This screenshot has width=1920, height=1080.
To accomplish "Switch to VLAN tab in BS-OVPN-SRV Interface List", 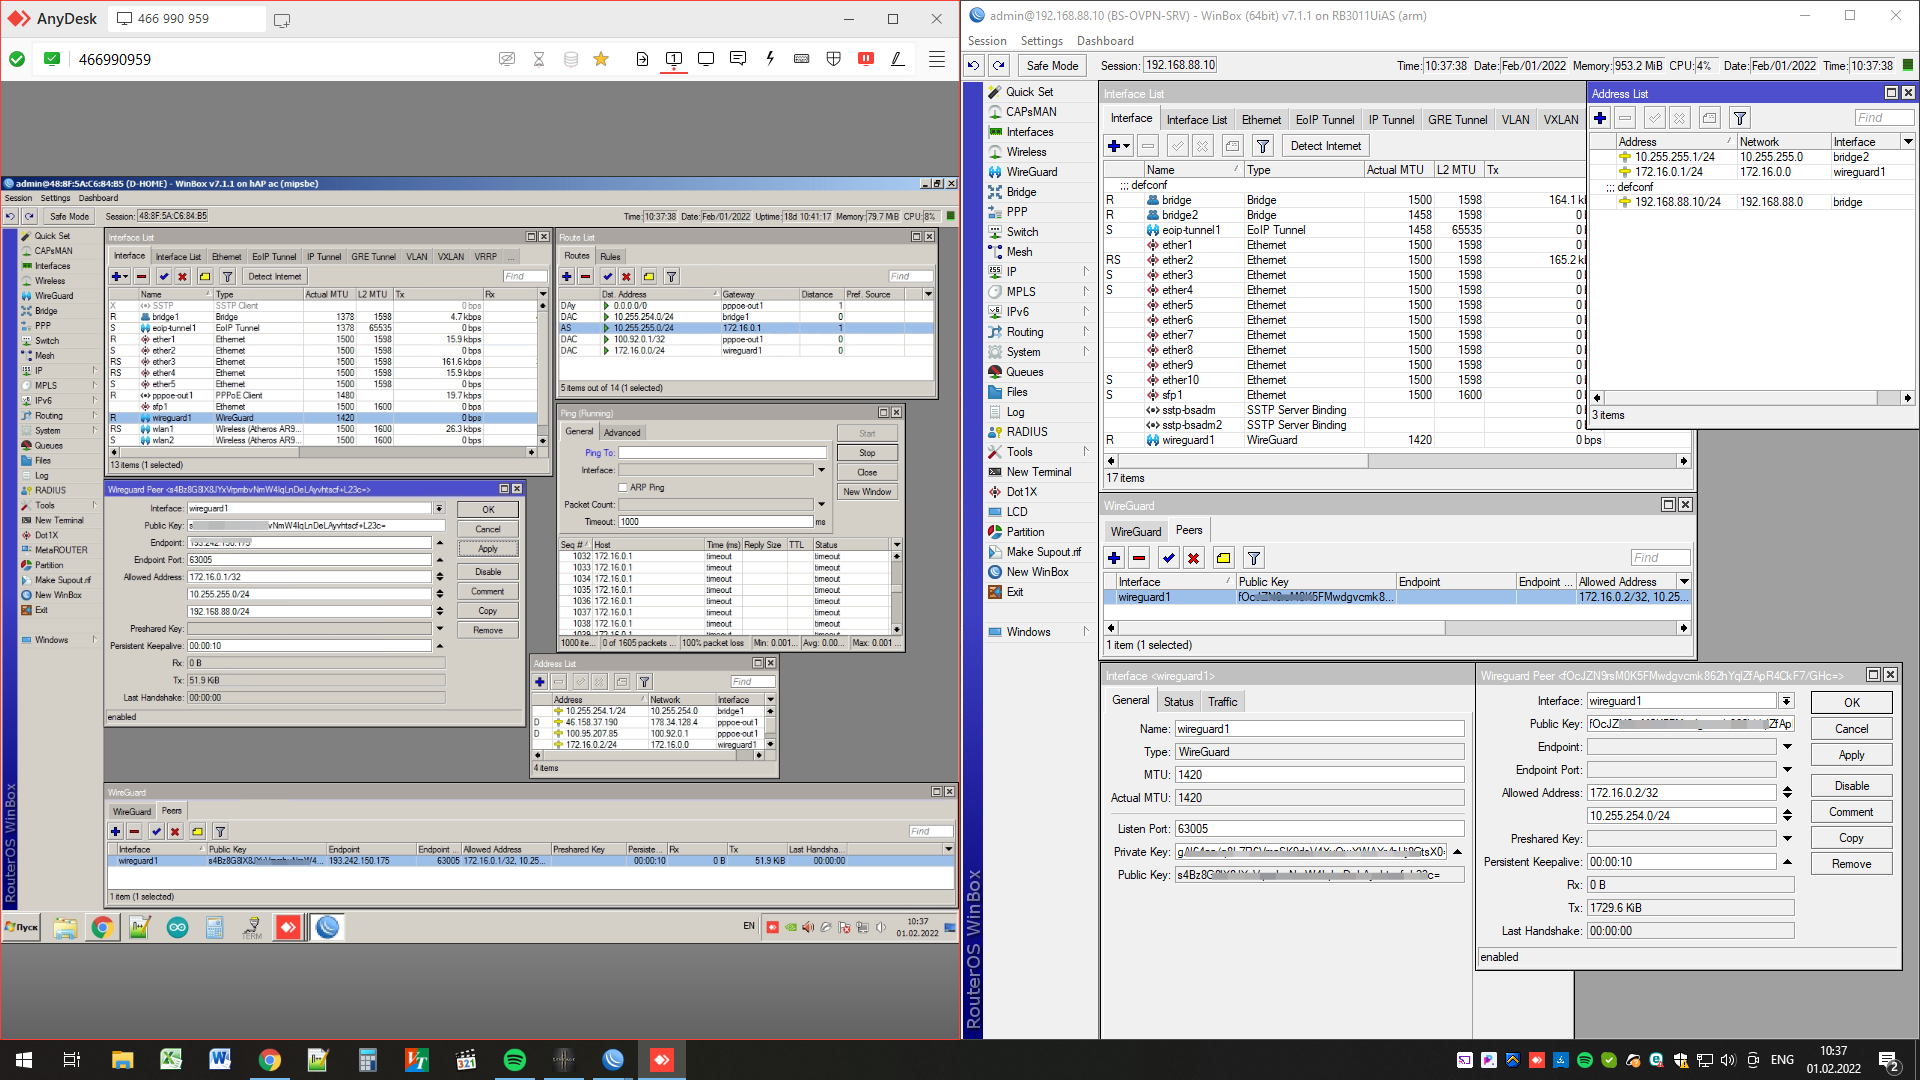I will [1515, 120].
